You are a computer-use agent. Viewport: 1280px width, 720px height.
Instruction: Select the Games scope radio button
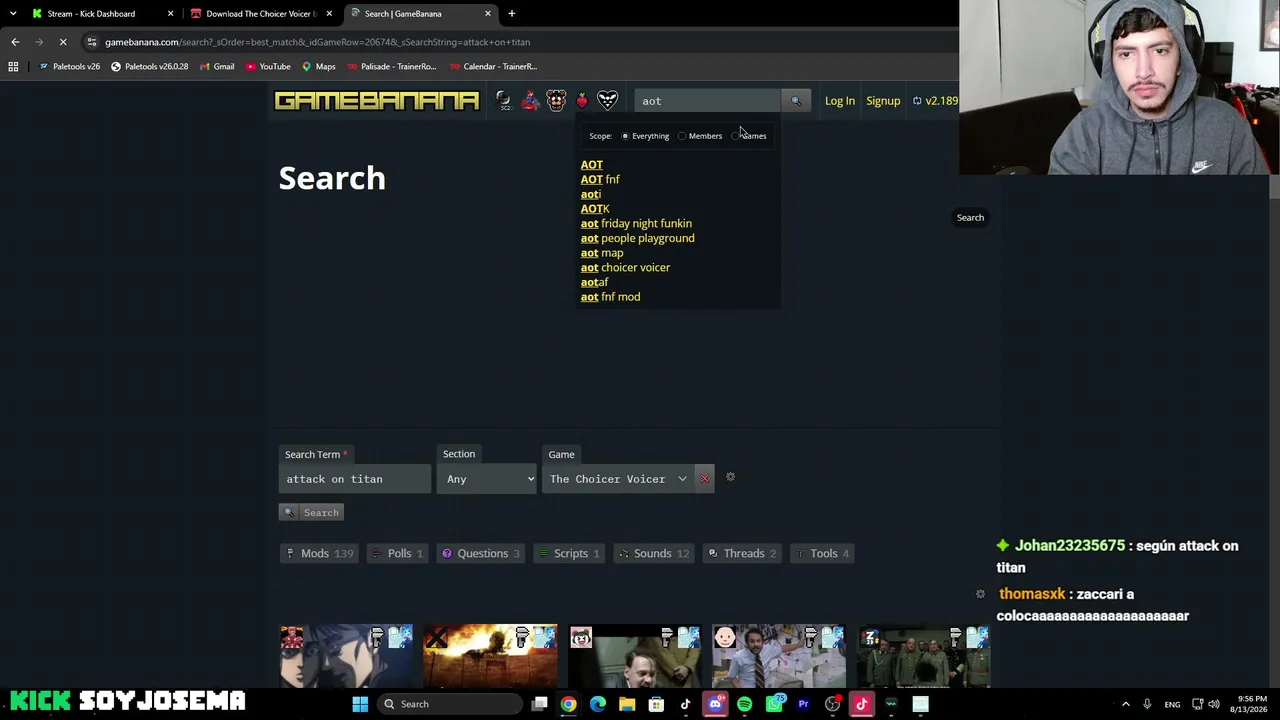(x=735, y=136)
